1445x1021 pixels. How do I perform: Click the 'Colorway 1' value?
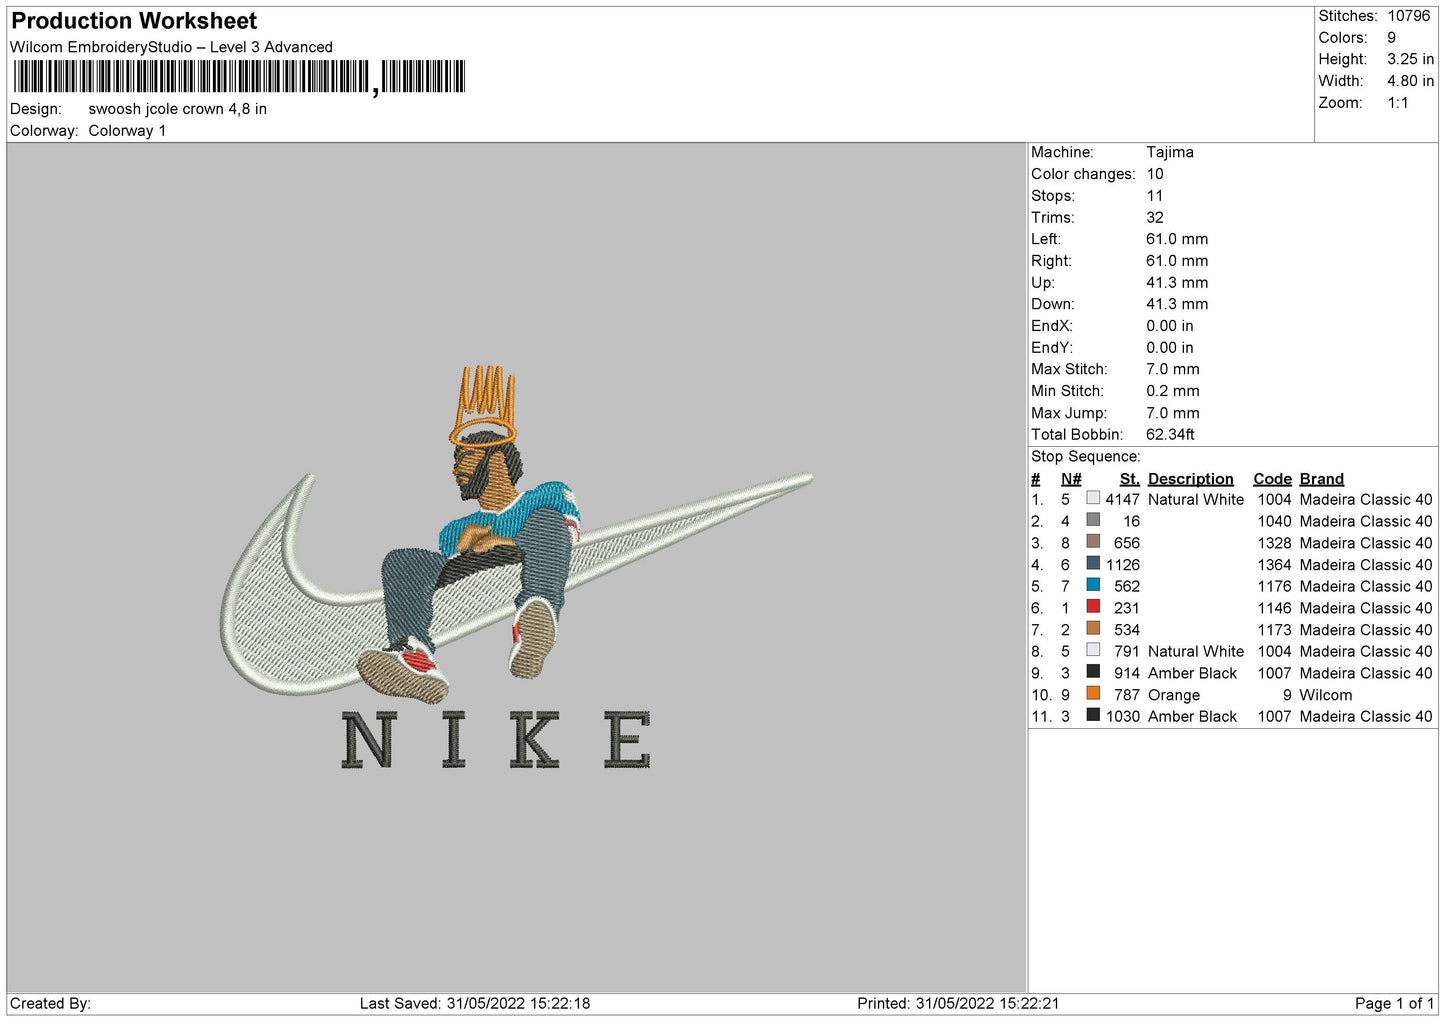[x=127, y=131]
